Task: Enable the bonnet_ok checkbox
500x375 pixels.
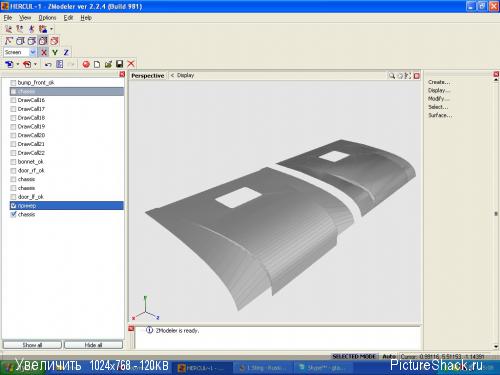Action: [x=13, y=162]
